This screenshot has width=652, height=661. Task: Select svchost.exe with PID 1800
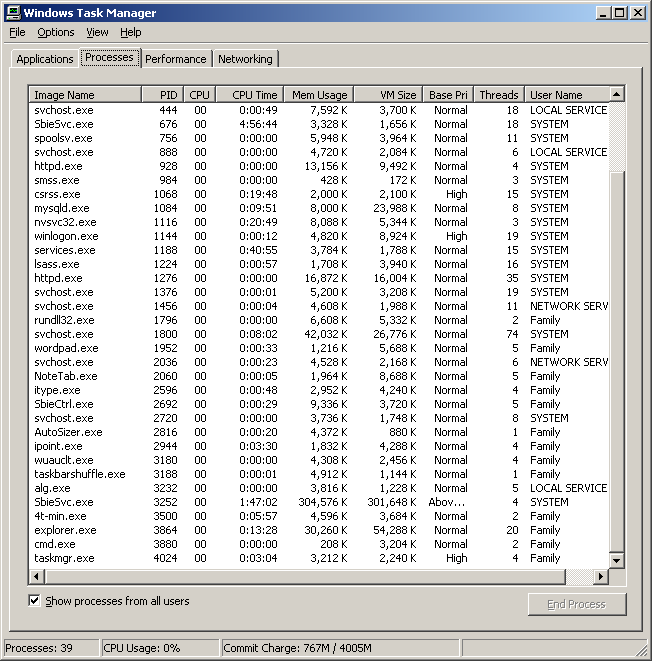[319, 334]
